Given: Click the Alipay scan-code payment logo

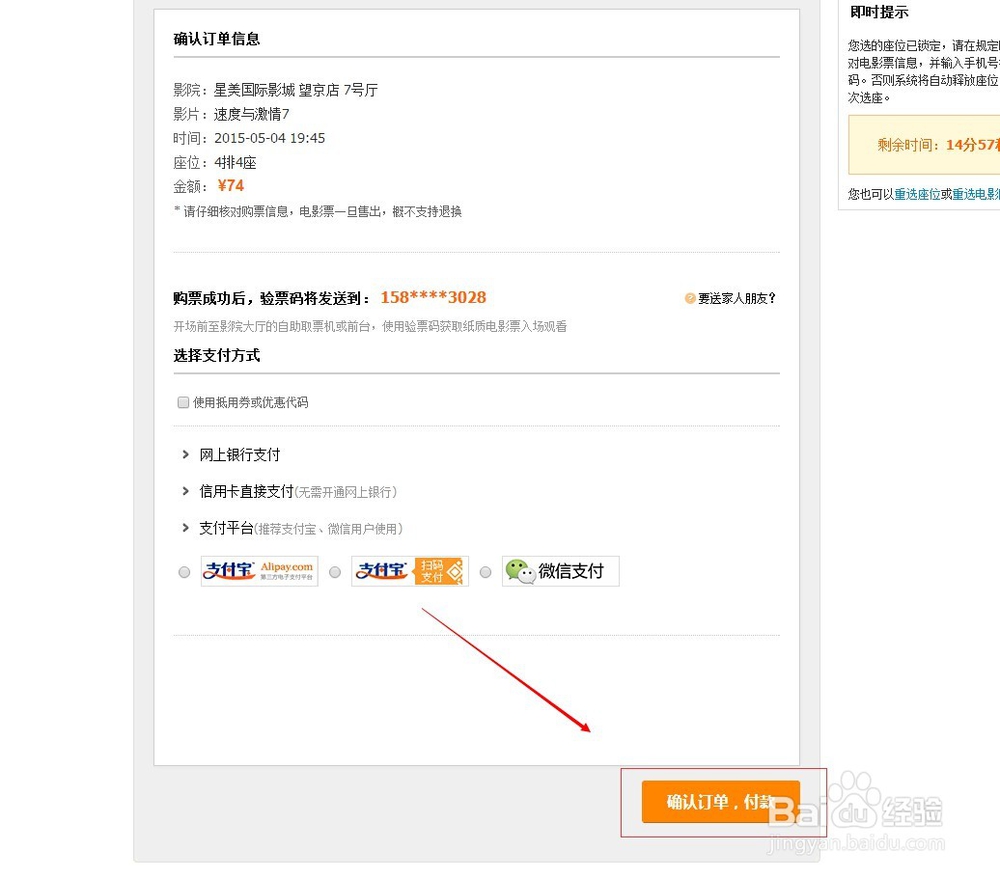Looking at the screenshot, I should click(409, 571).
